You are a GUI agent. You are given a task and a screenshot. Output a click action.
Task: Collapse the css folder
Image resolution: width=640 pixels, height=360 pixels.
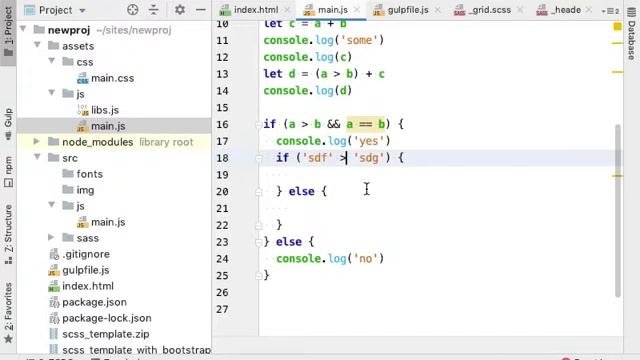click(x=52, y=61)
